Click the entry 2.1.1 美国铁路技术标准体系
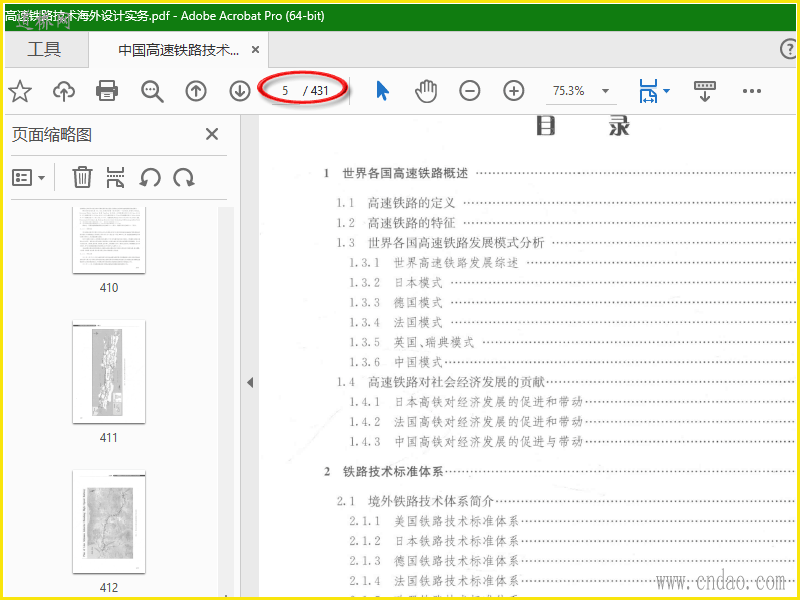This screenshot has width=800, height=600. pos(434,521)
